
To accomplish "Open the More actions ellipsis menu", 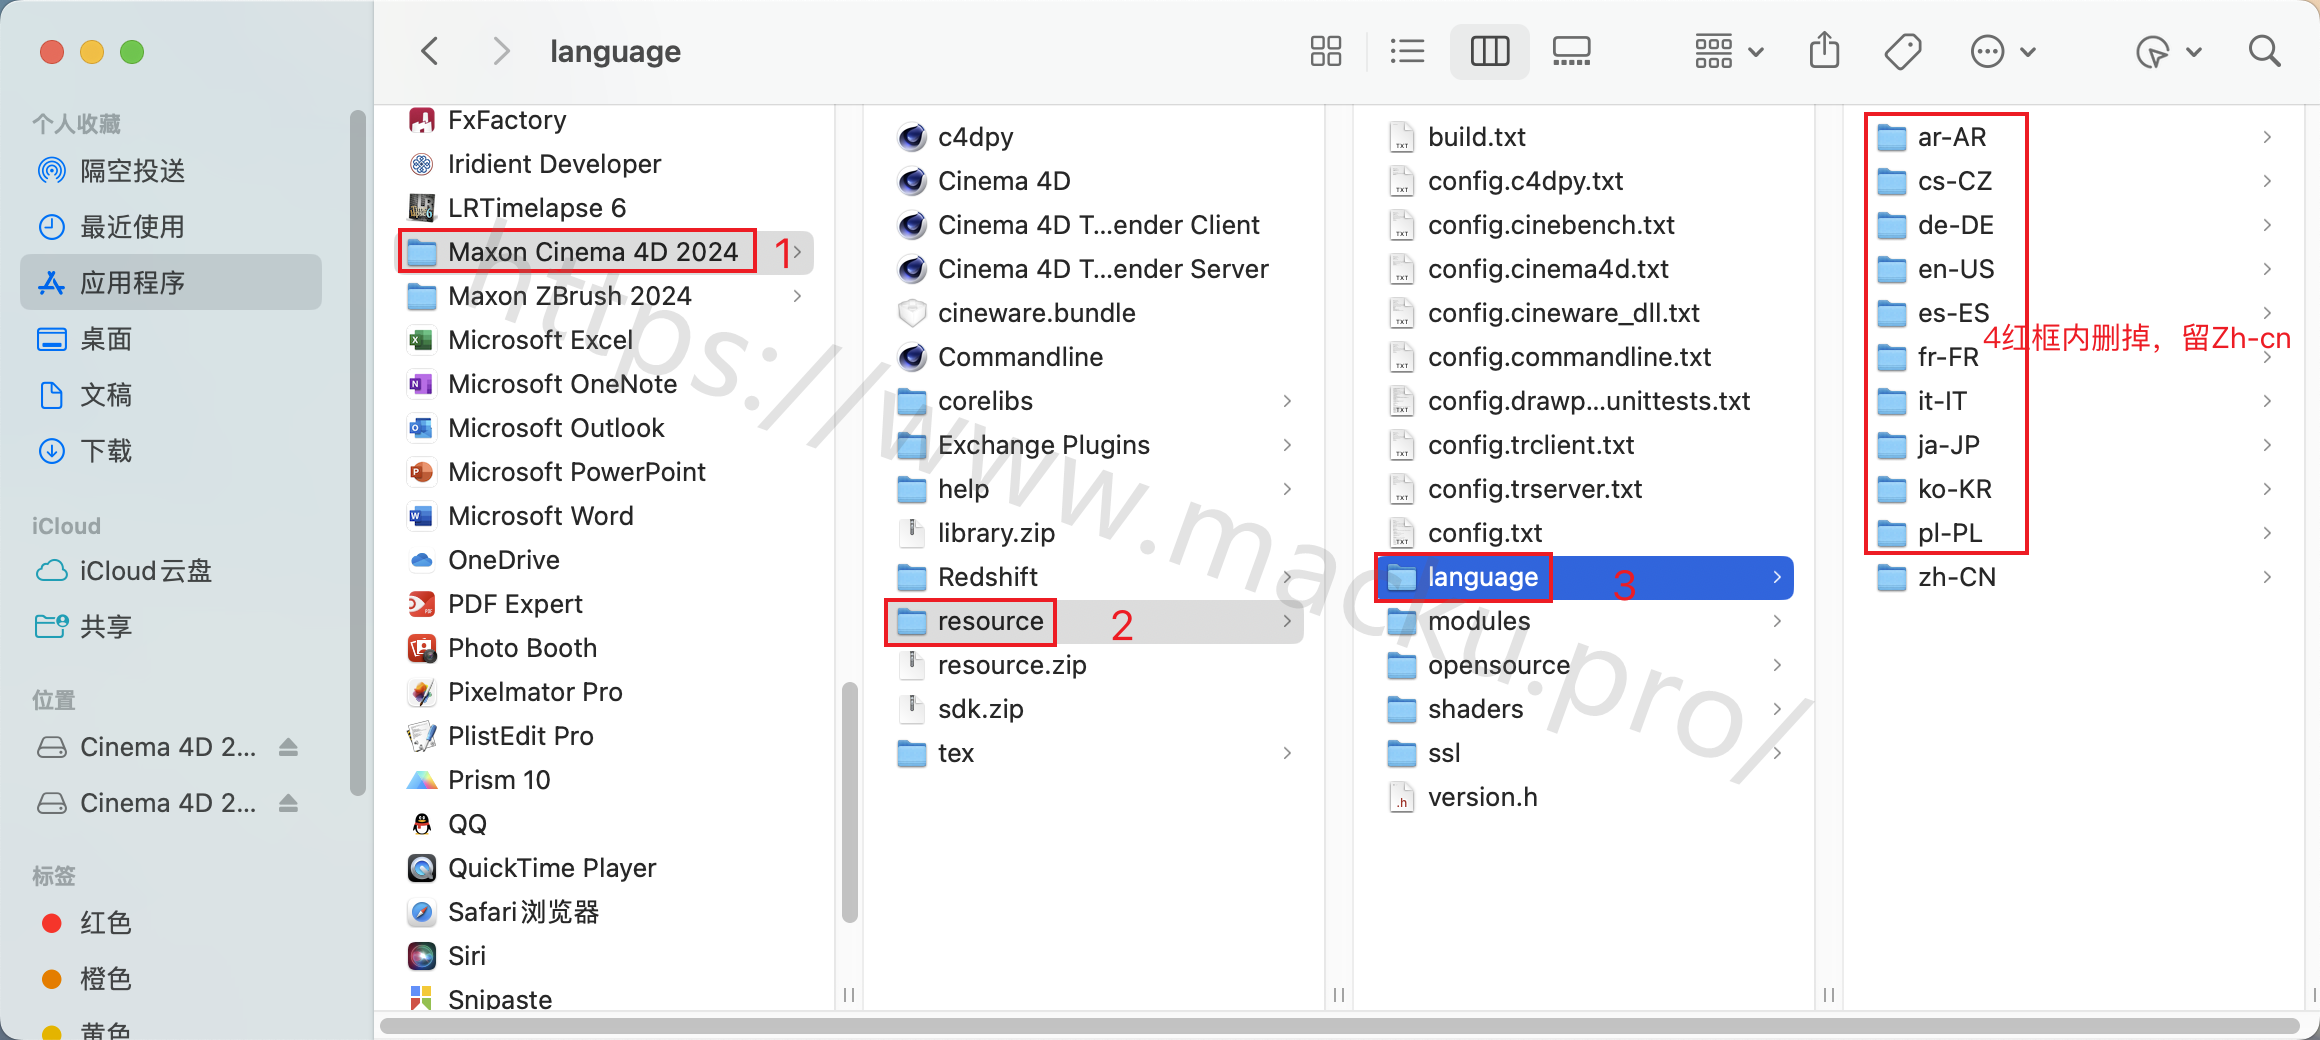I will [x=2003, y=51].
